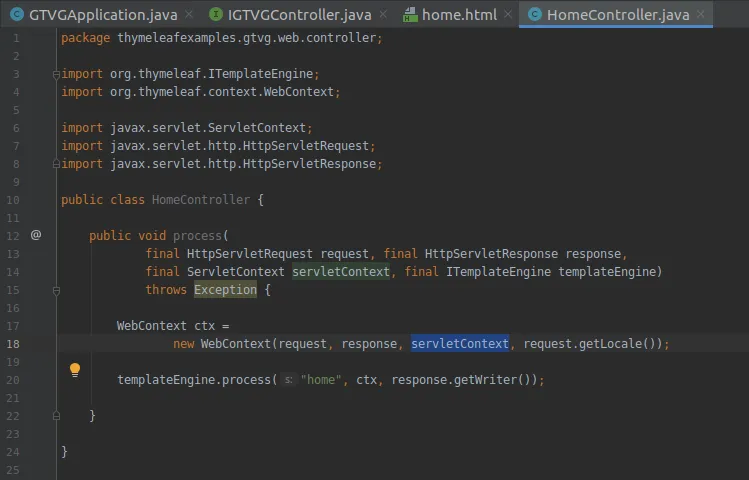This screenshot has height=480, width=749.
Task: Click the "home" string literal
Action: (321, 380)
